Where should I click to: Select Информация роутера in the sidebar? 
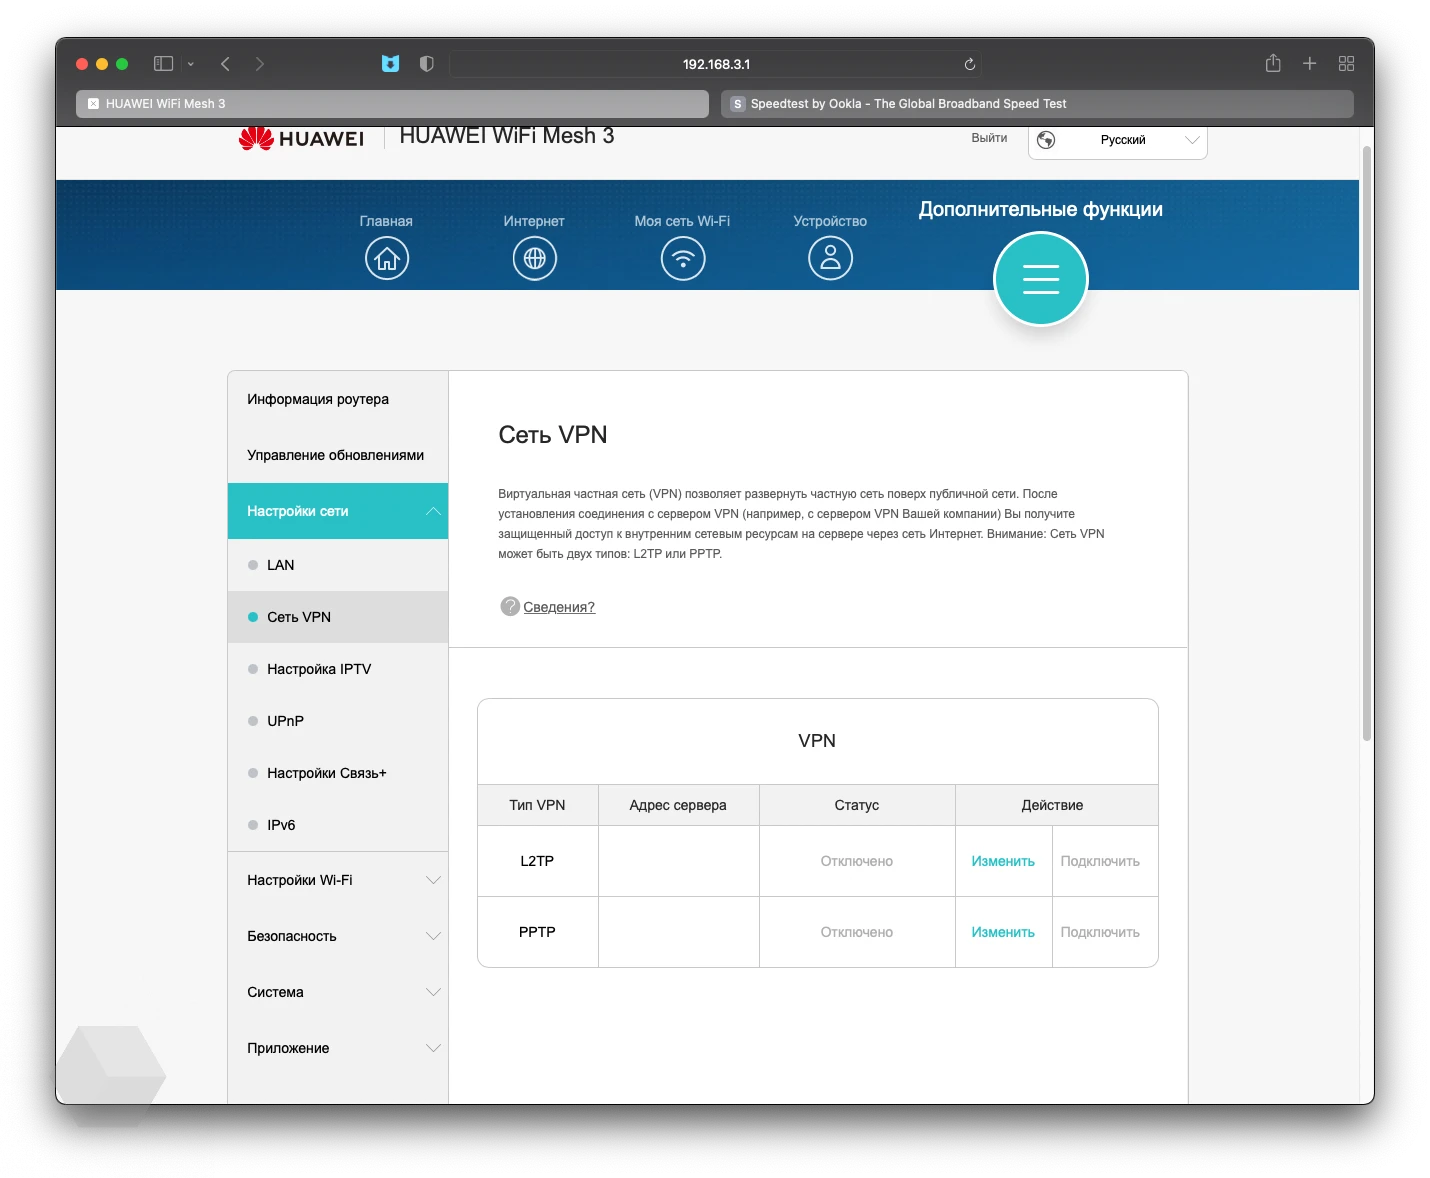(x=338, y=399)
